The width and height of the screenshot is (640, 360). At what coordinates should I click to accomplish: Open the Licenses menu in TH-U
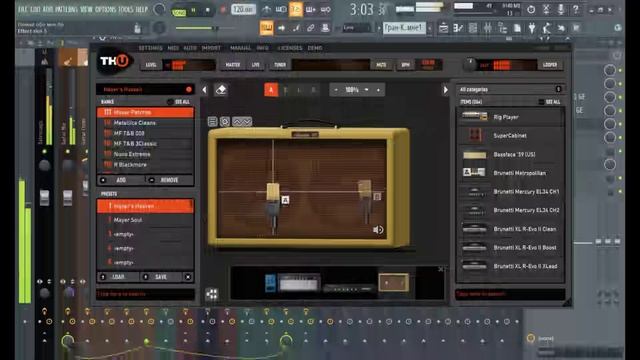pyautogui.click(x=290, y=48)
